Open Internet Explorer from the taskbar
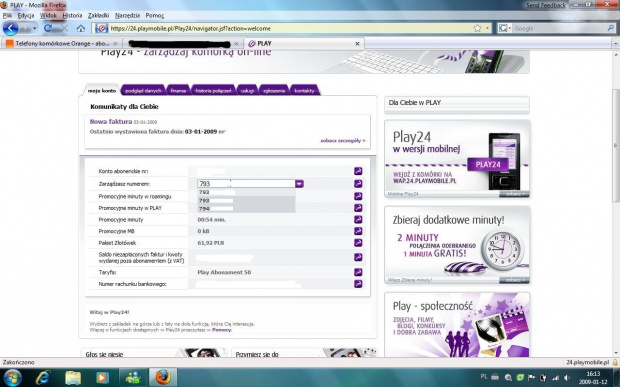The width and height of the screenshot is (620, 387). [43, 378]
